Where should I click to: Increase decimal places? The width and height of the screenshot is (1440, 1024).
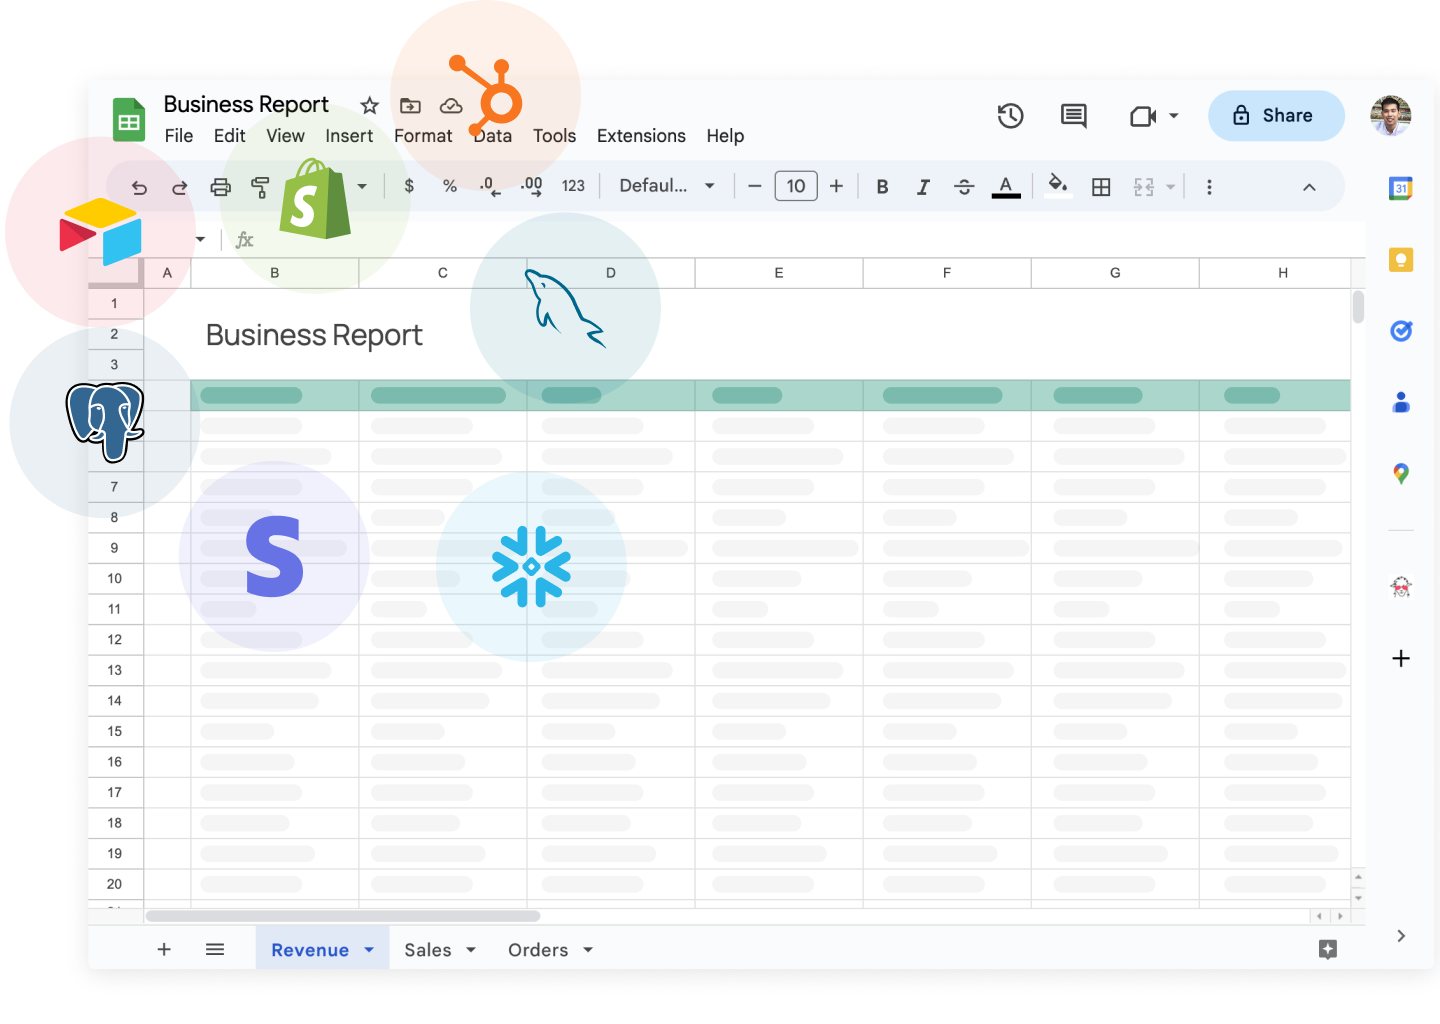531,186
